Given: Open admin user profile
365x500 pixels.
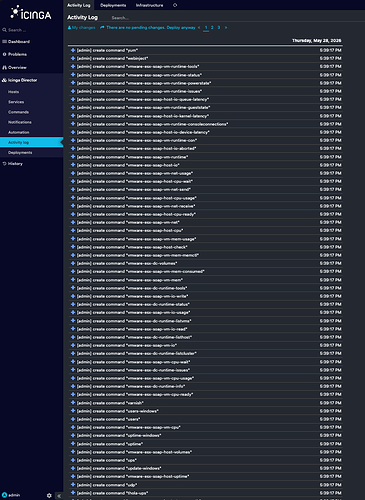Looking at the screenshot, I should pos(11,495).
